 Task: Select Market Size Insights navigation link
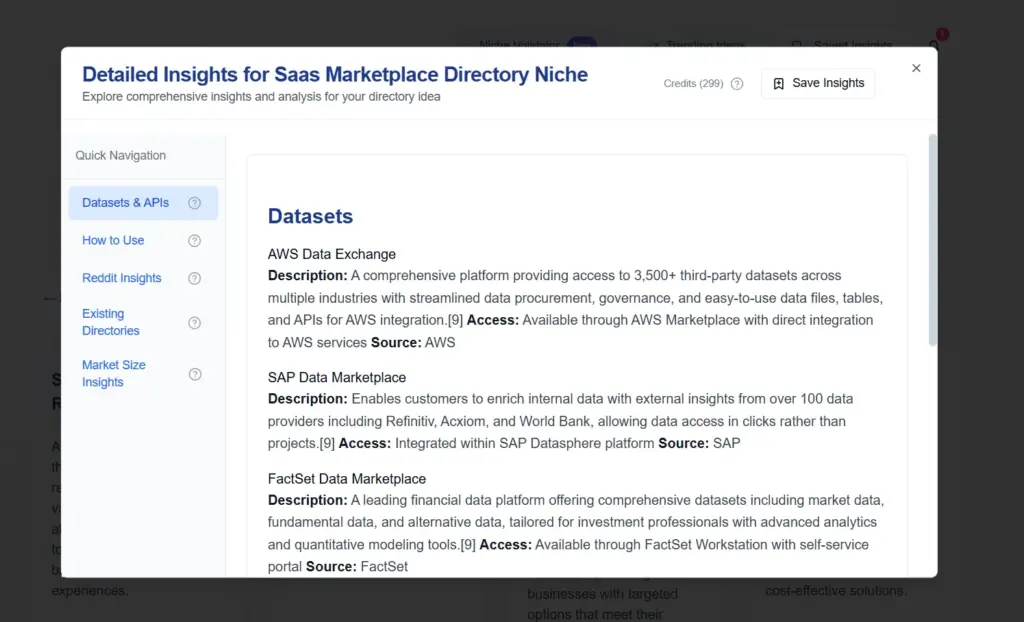coord(113,373)
